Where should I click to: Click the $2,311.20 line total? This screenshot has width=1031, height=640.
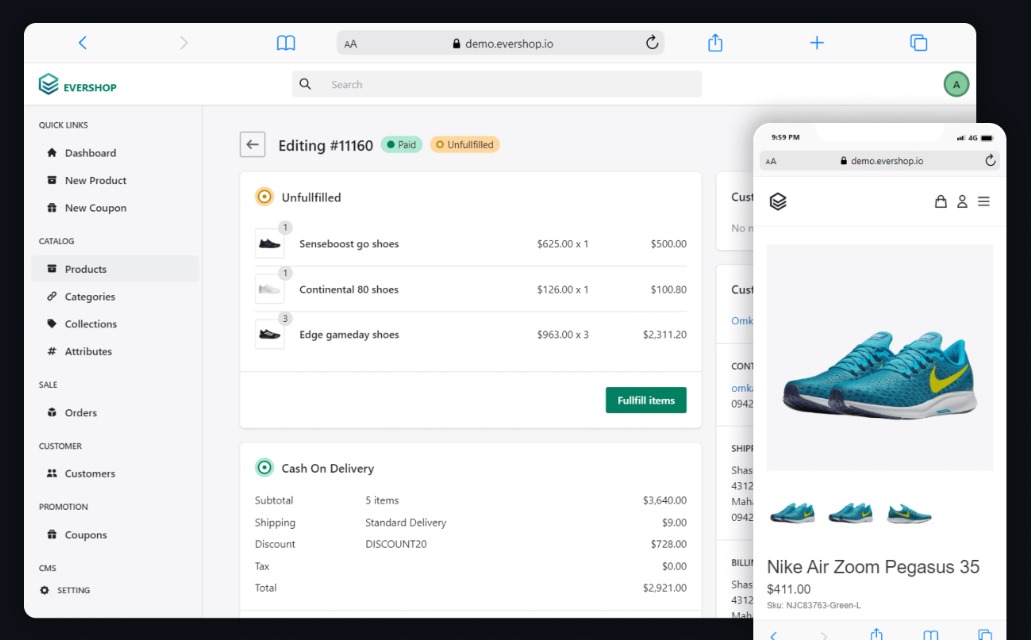[665, 335]
